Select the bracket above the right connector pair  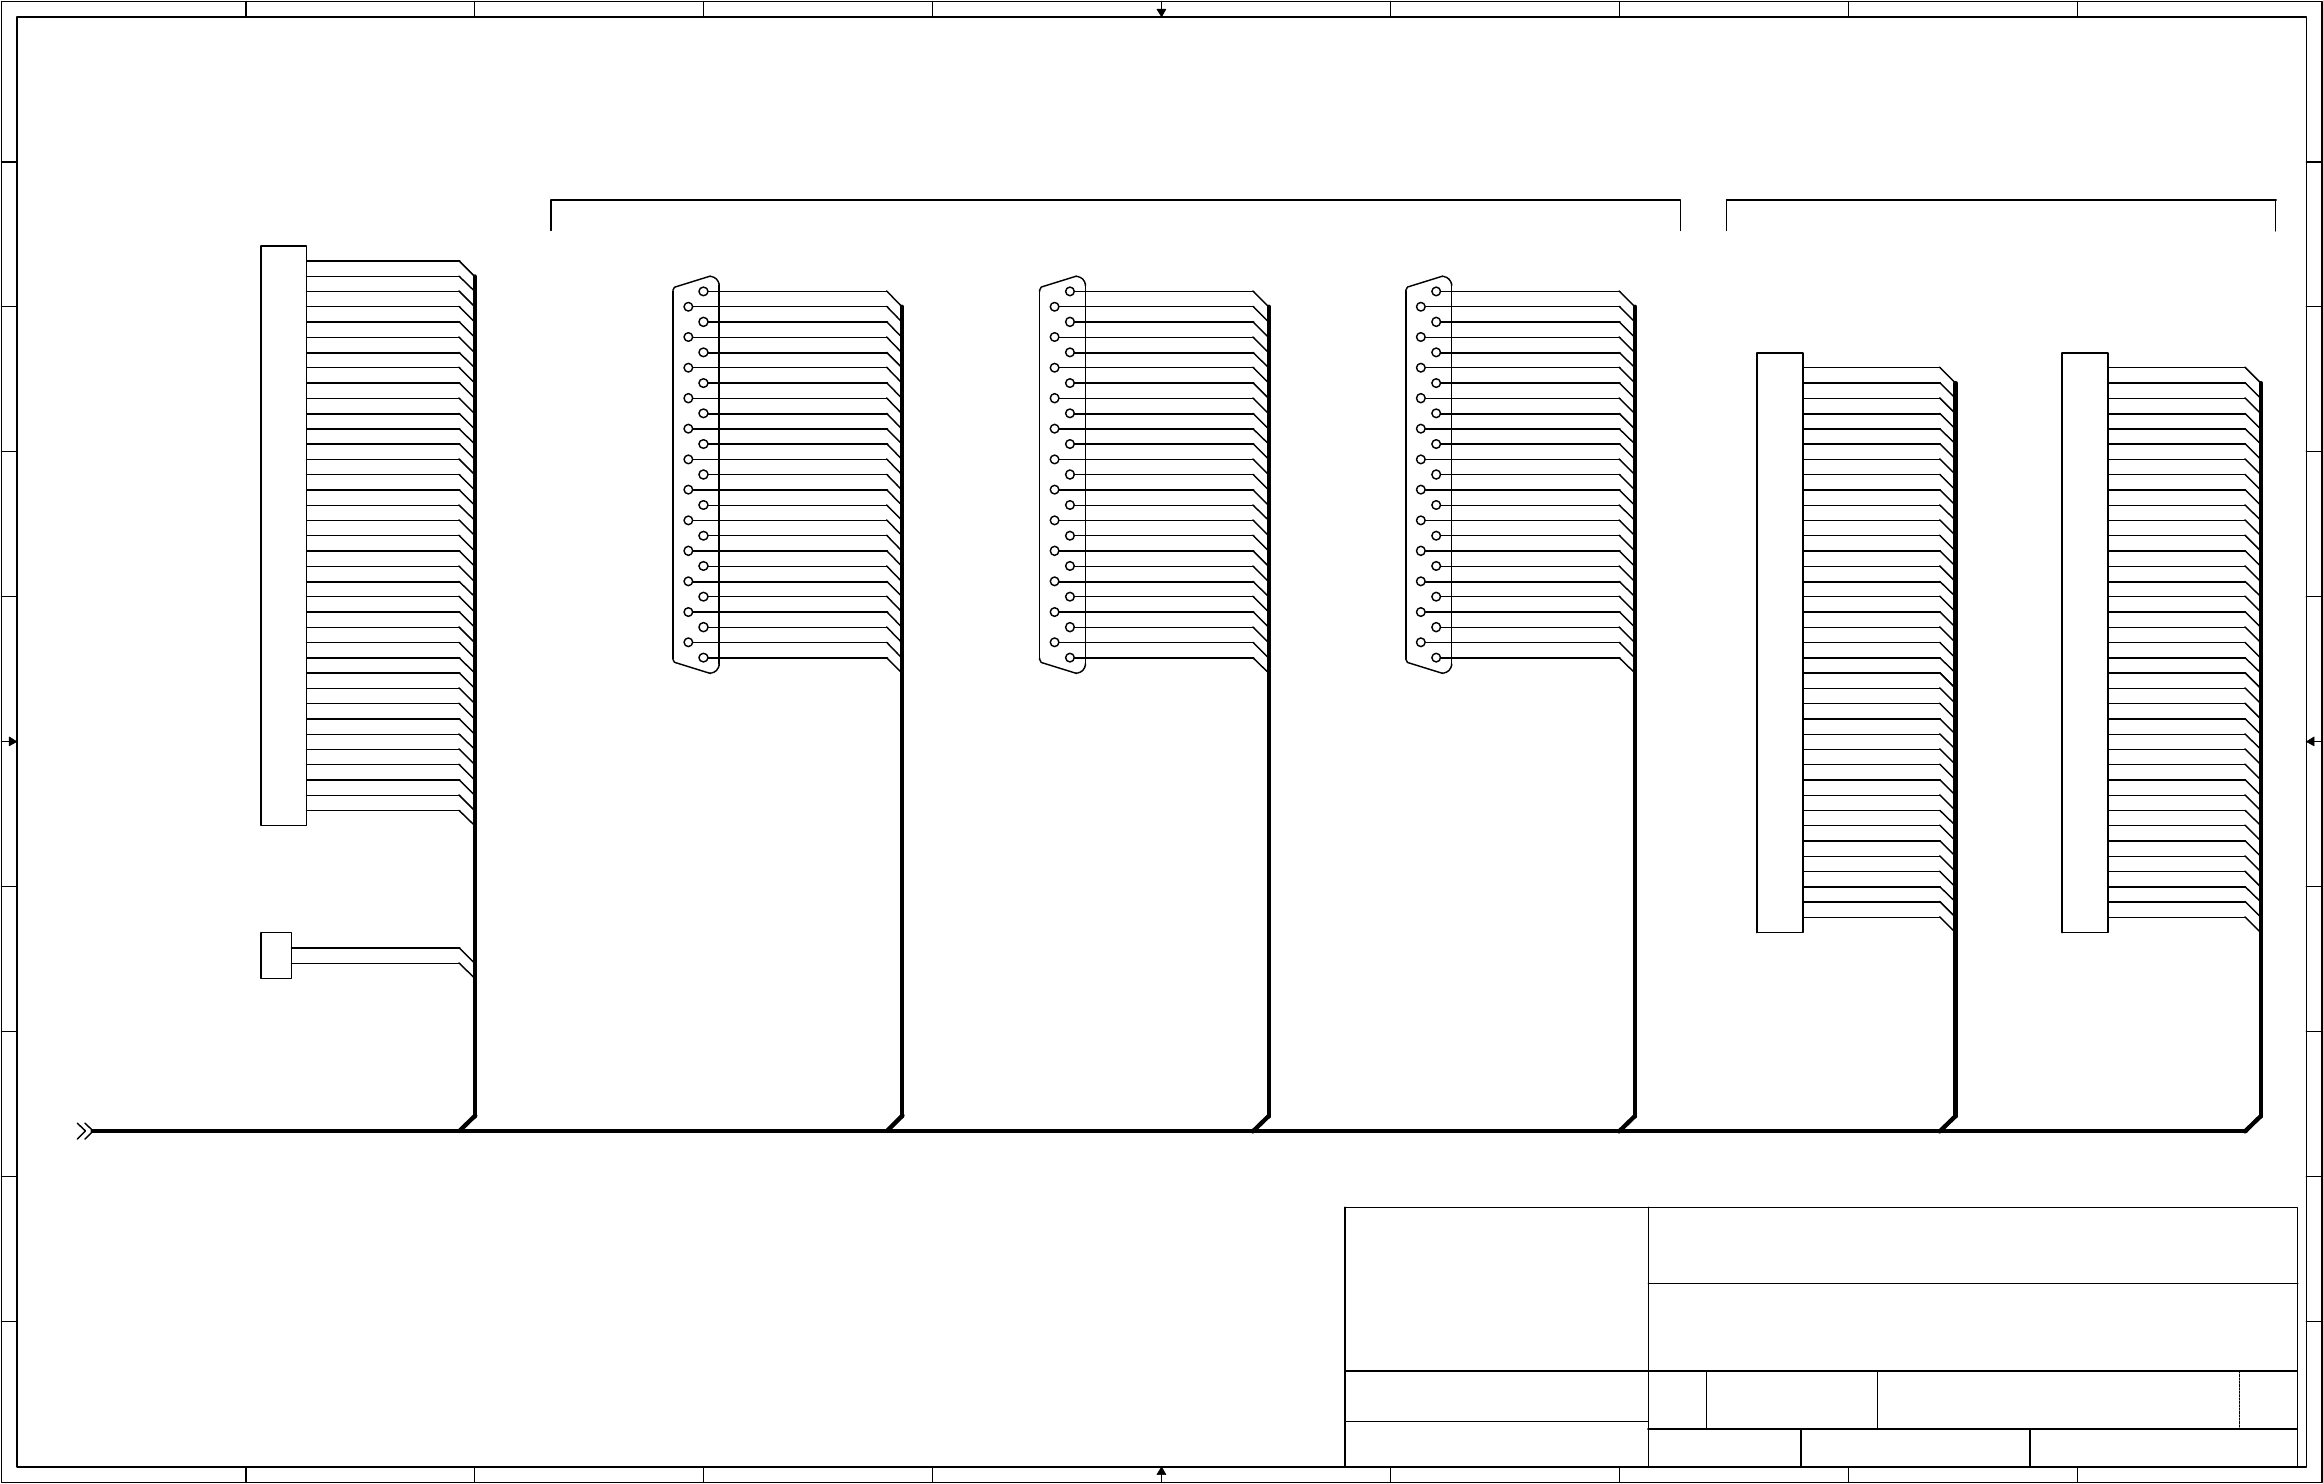pyautogui.click(x=2000, y=201)
